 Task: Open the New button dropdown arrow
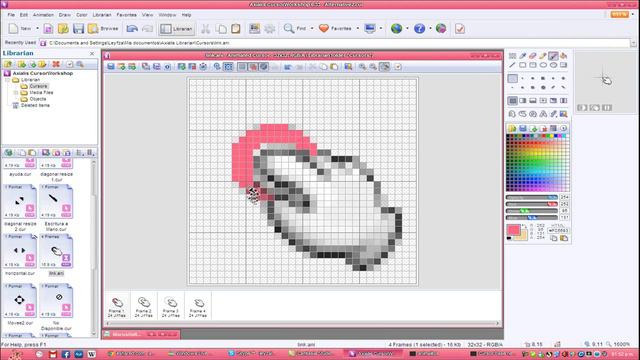(x=37, y=29)
